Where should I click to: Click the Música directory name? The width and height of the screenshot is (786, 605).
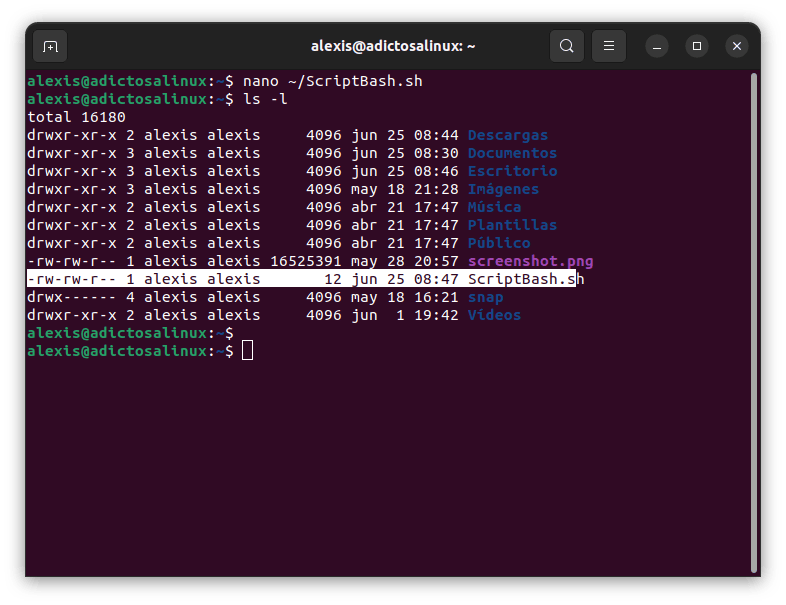tap(494, 207)
